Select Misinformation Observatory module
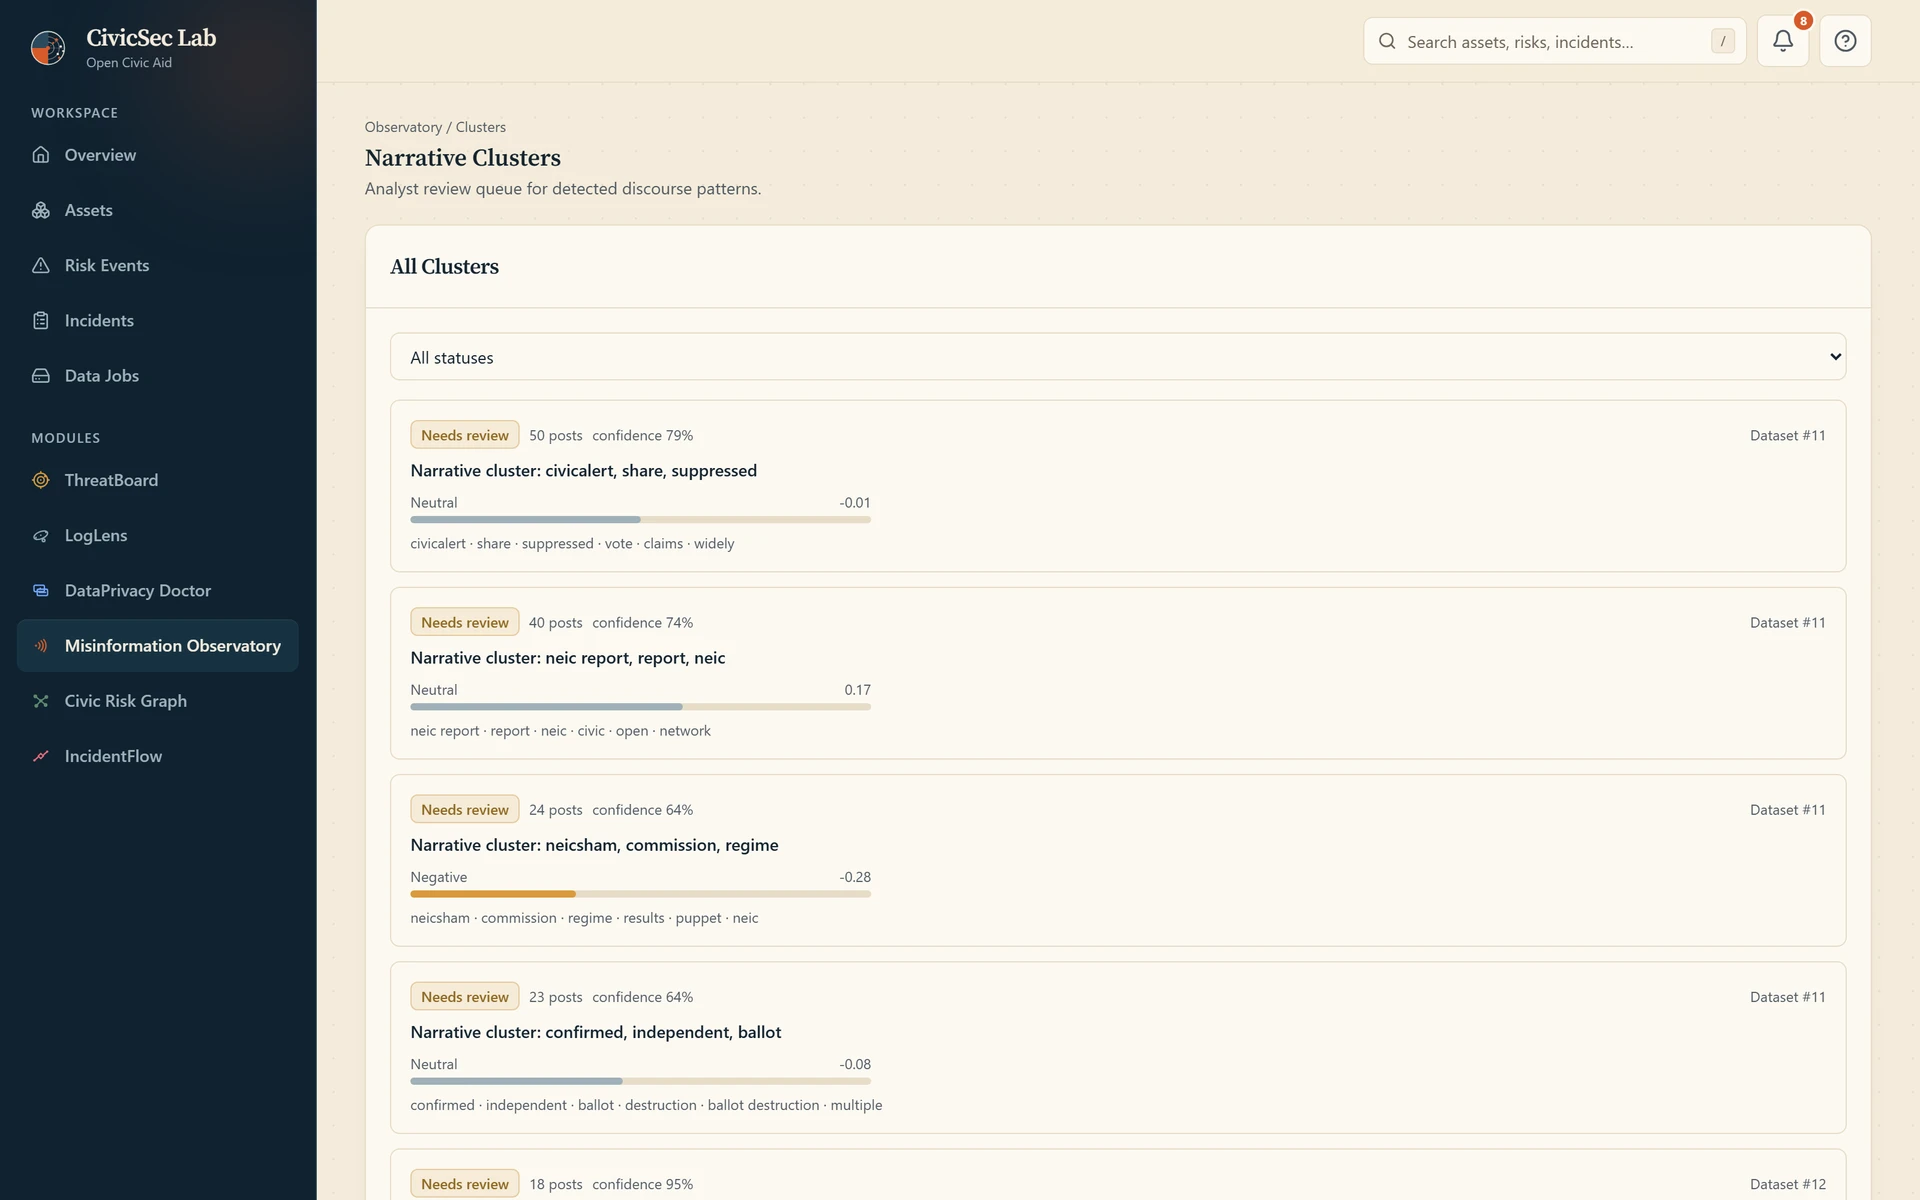Image resolution: width=1920 pixels, height=1200 pixels. tap(158, 645)
